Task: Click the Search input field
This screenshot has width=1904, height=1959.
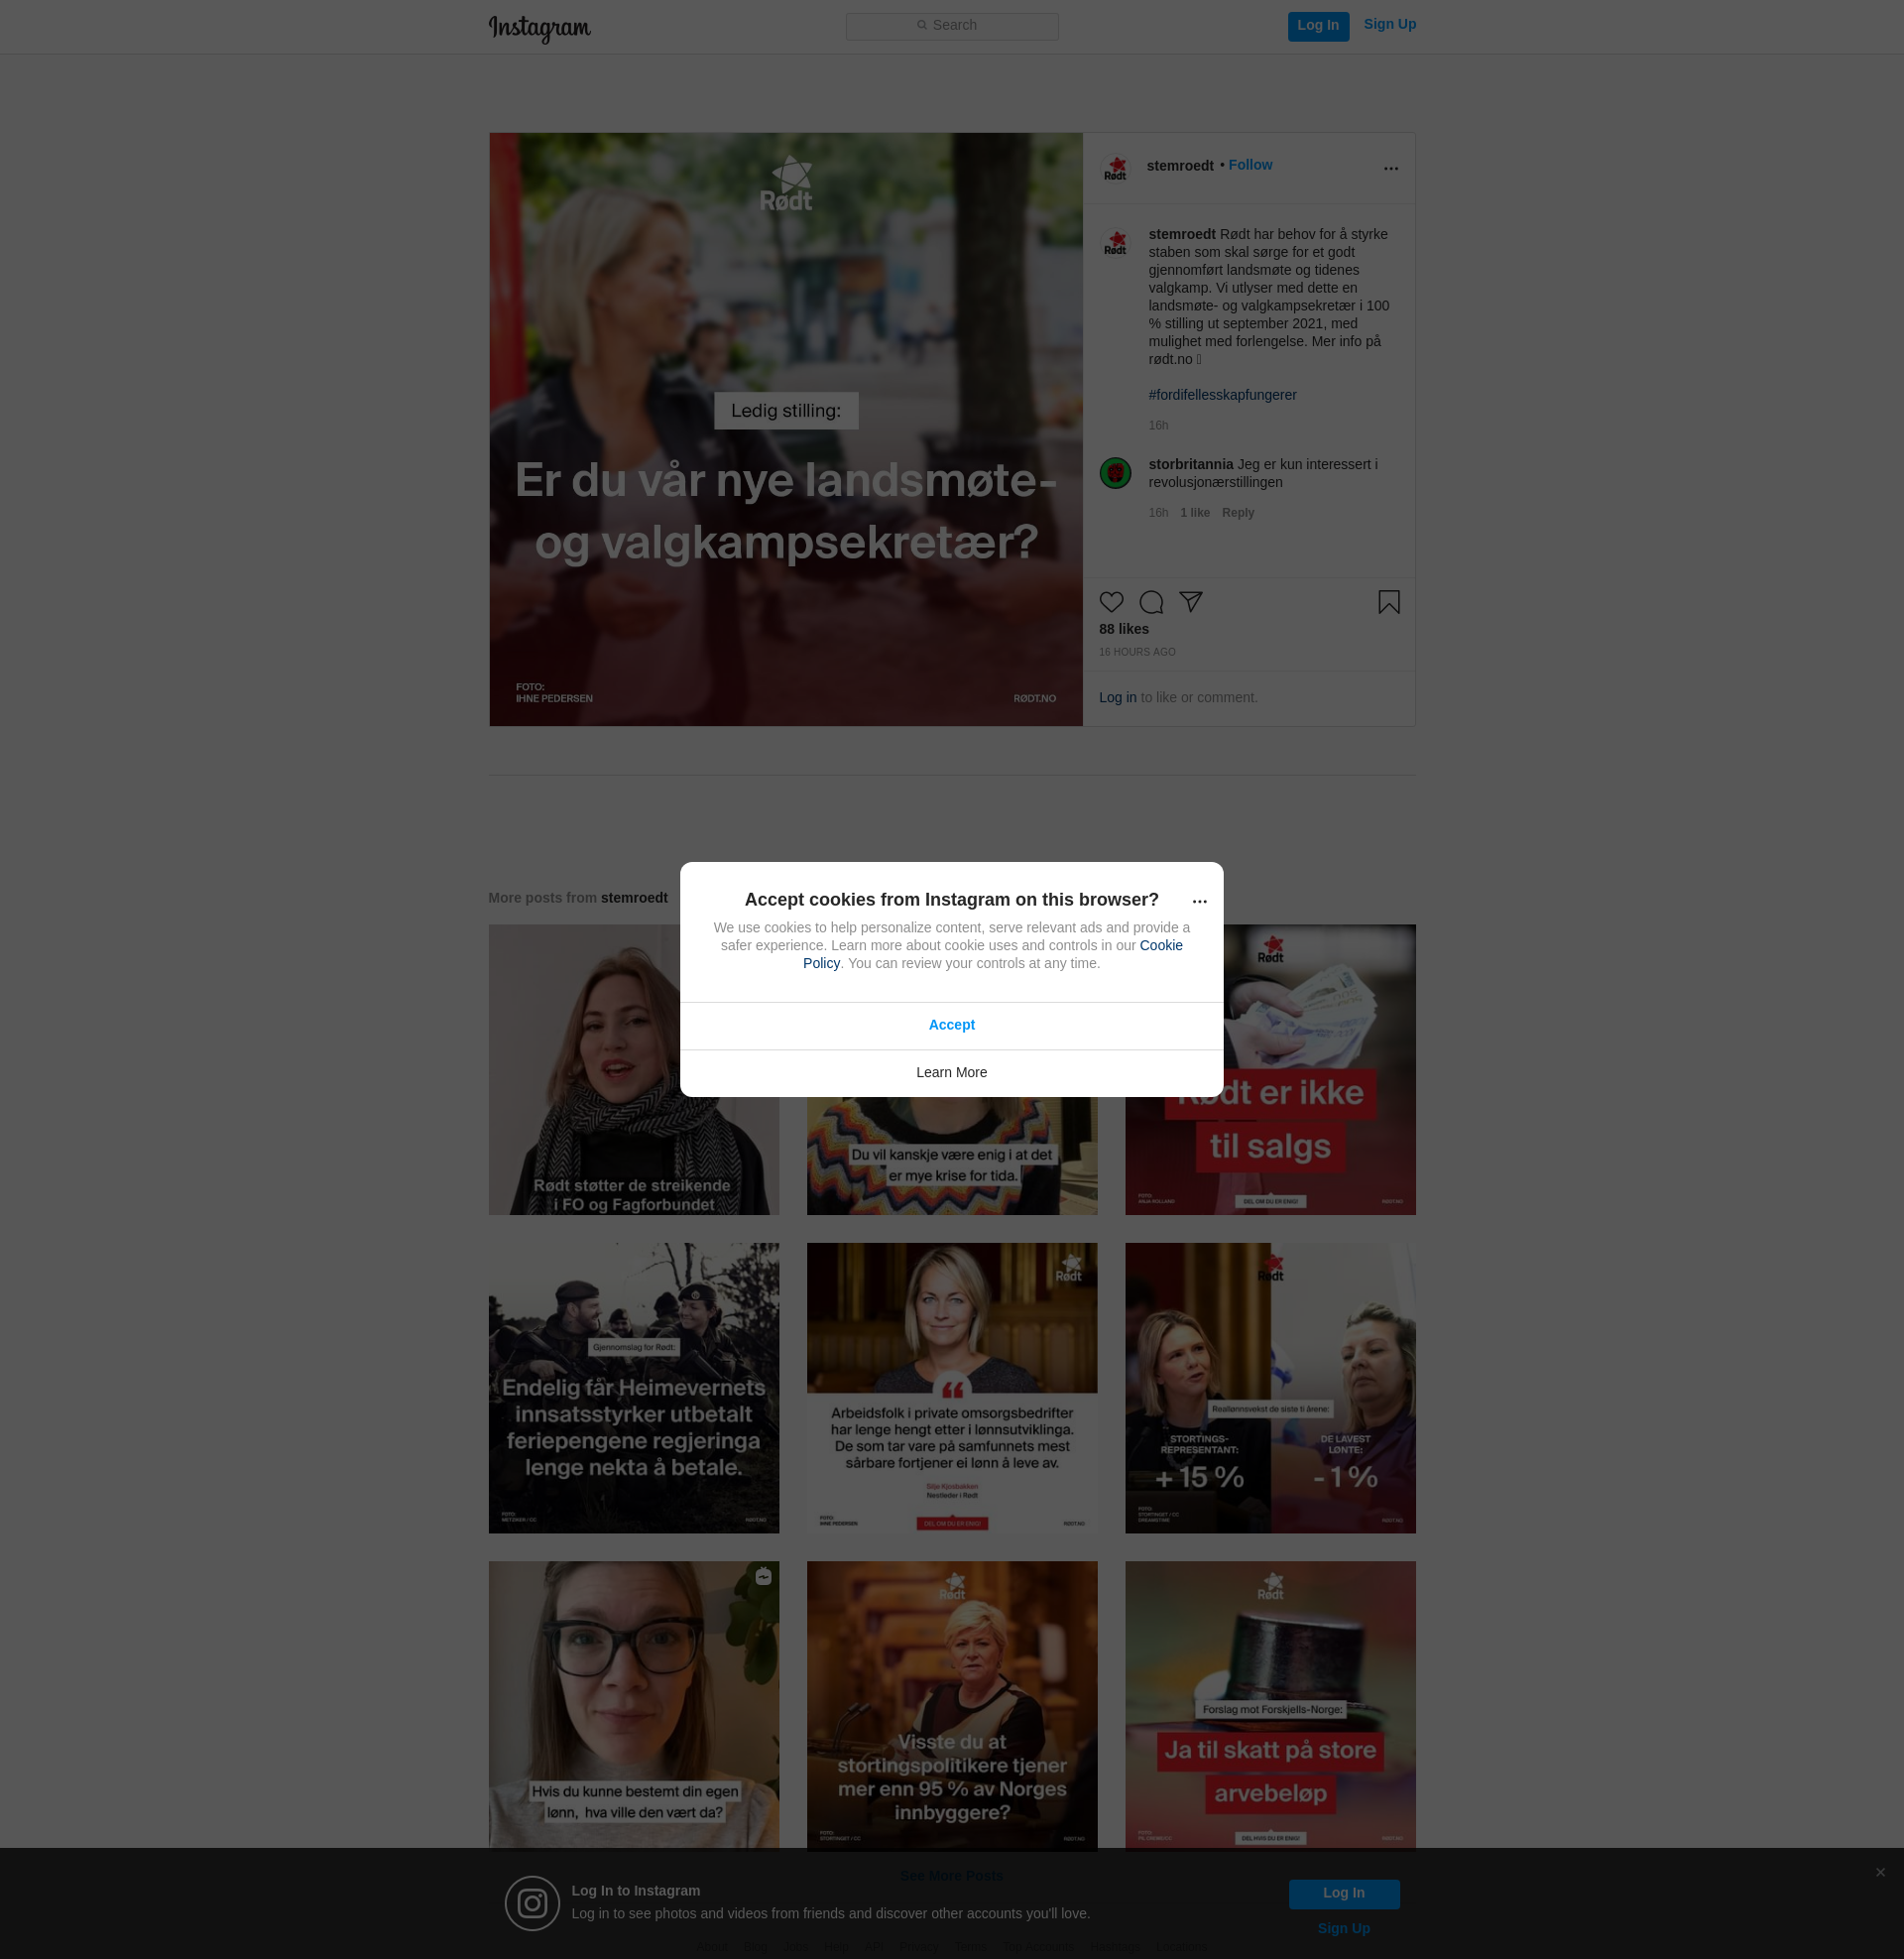Action: coord(952,26)
